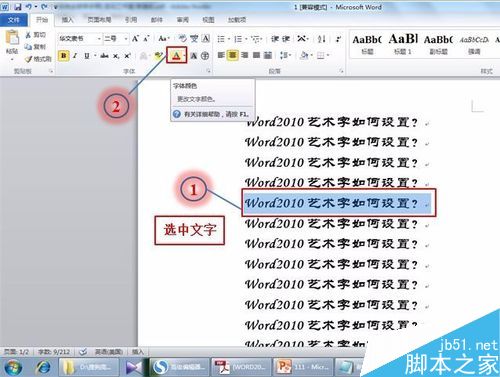Apply the Title style

point(367,44)
